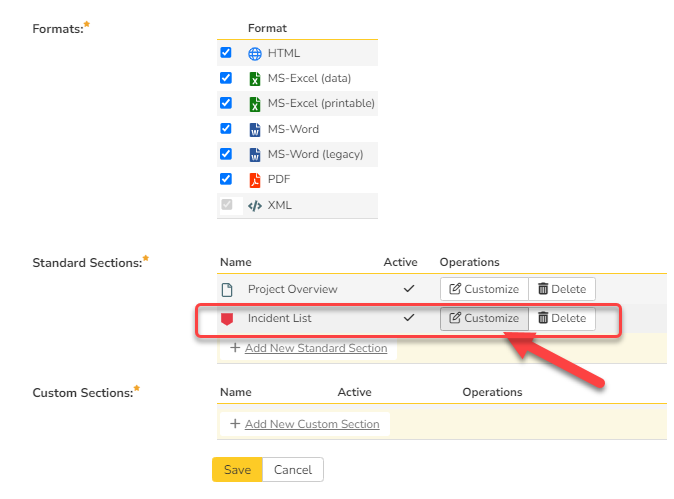Screen dimensions: 674x499
Task: Click the MS-Word document icon
Action: [x=254, y=129]
